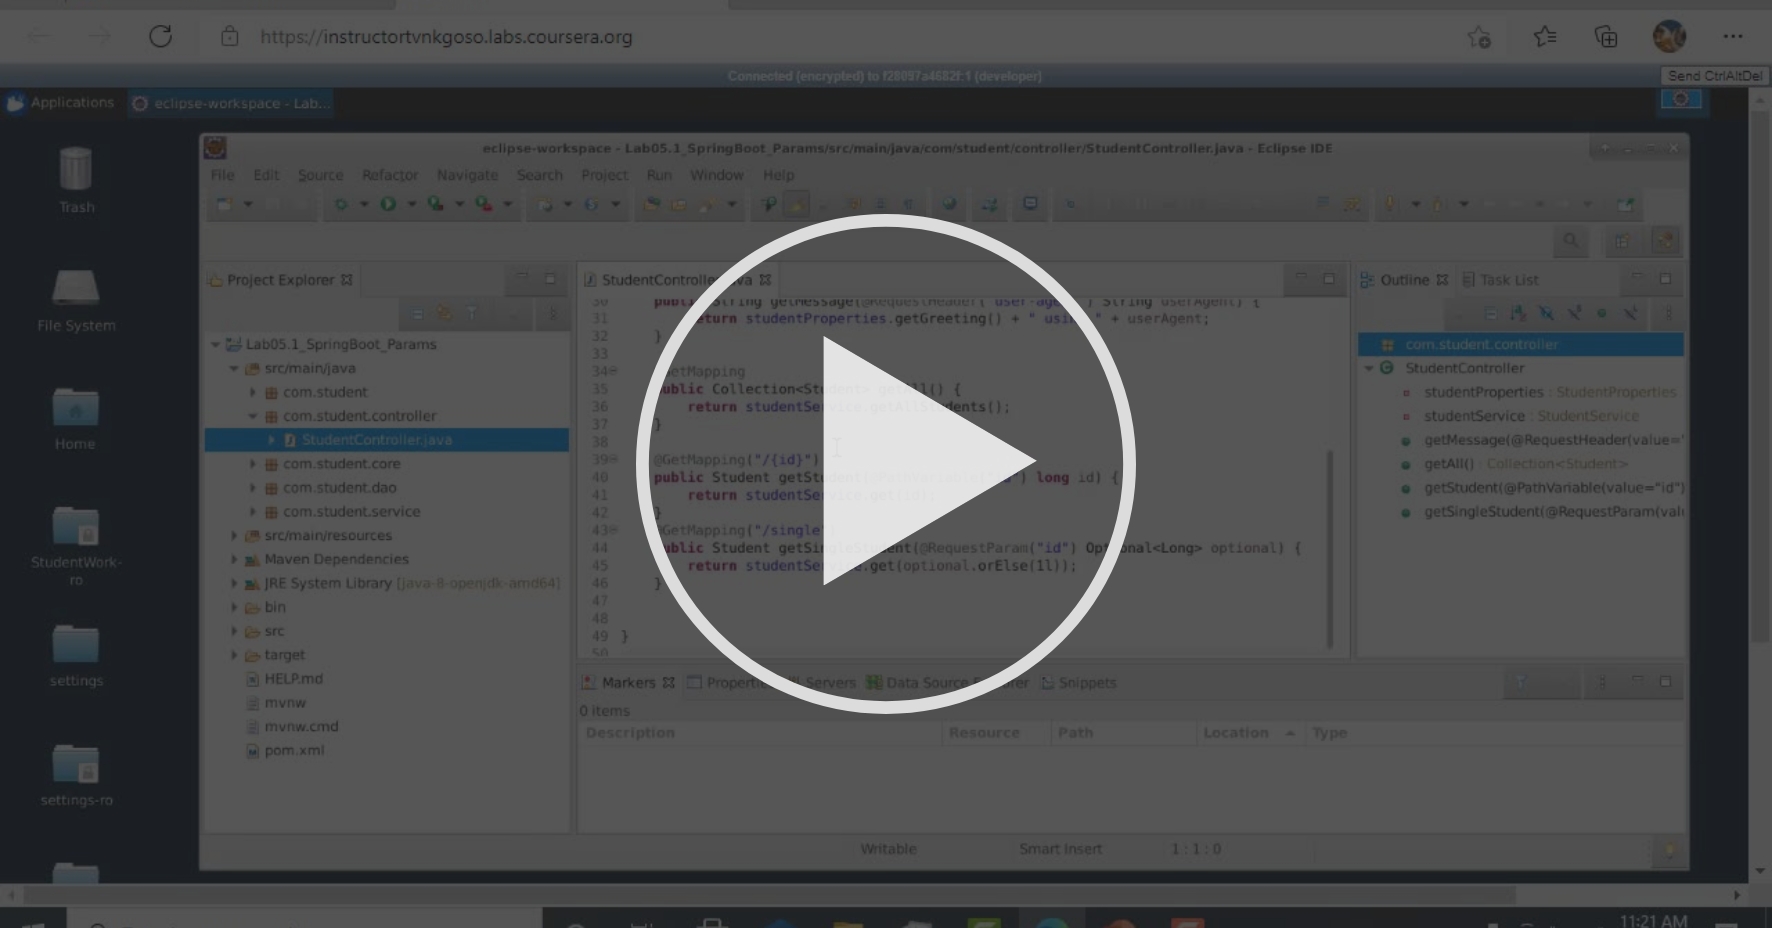Screen dimensions: 1772x928
Task: Collapse the com.student.controller package
Action: click(x=253, y=416)
